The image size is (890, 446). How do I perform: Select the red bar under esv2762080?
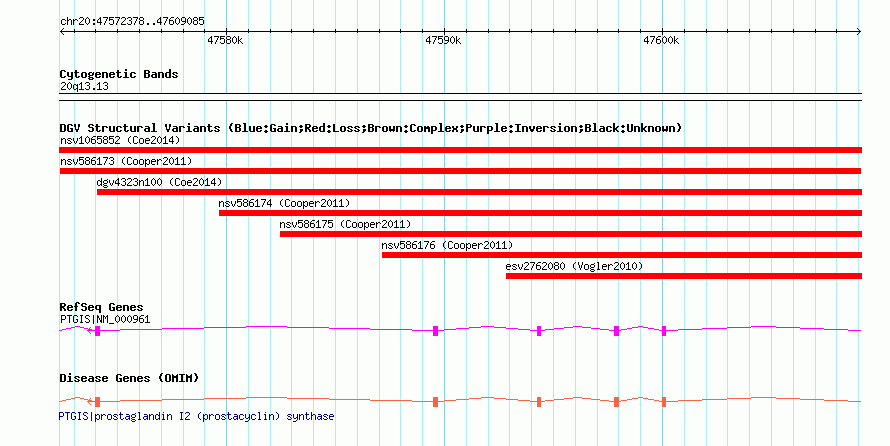click(x=683, y=276)
